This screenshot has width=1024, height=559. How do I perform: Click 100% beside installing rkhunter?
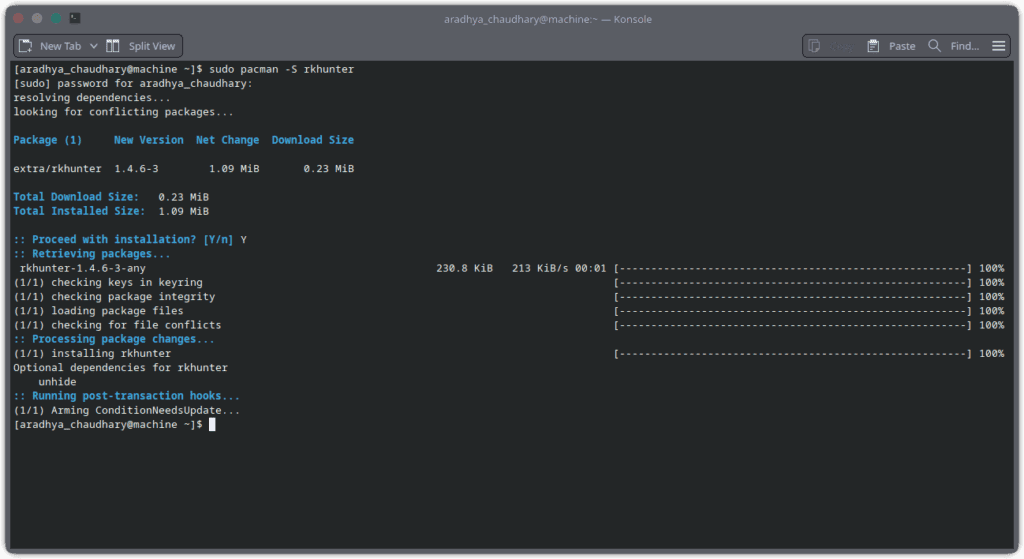tap(991, 354)
